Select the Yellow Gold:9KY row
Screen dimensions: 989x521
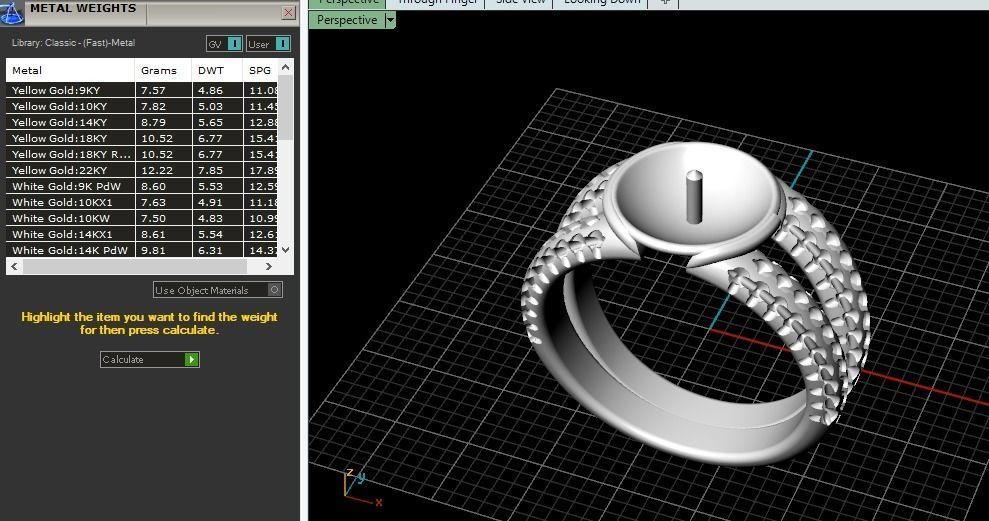(142, 90)
